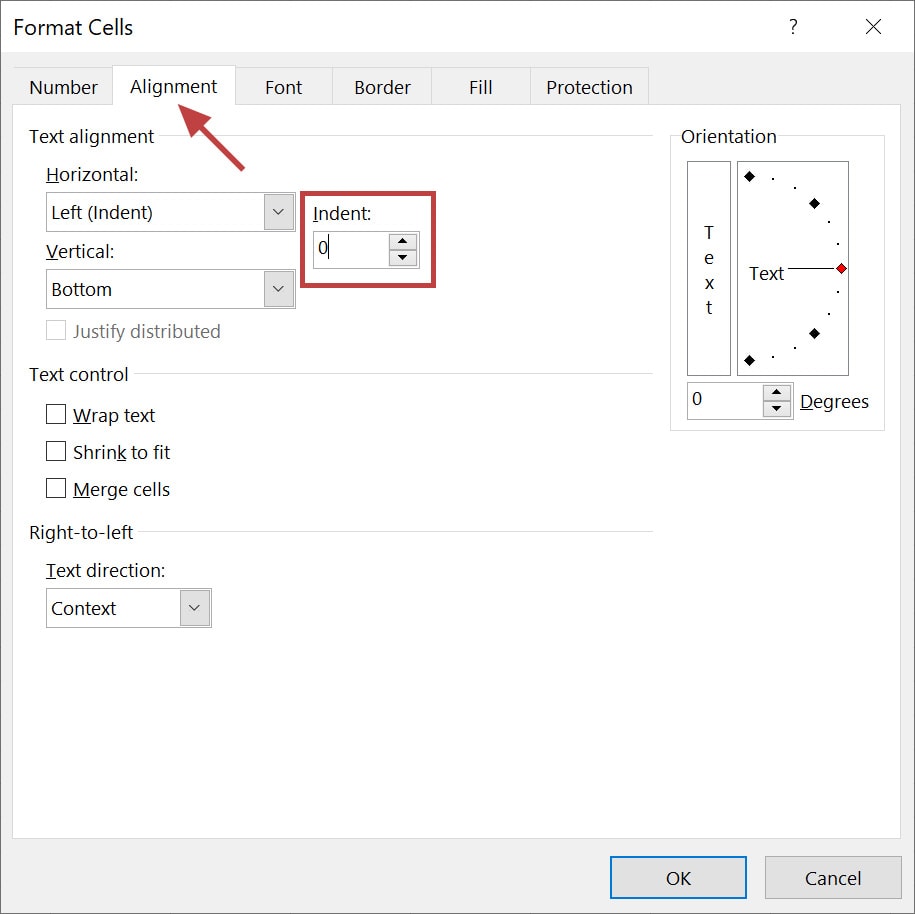Image resolution: width=915 pixels, height=914 pixels.
Task: Click the Indent spin-up arrow
Action: pos(402,243)
